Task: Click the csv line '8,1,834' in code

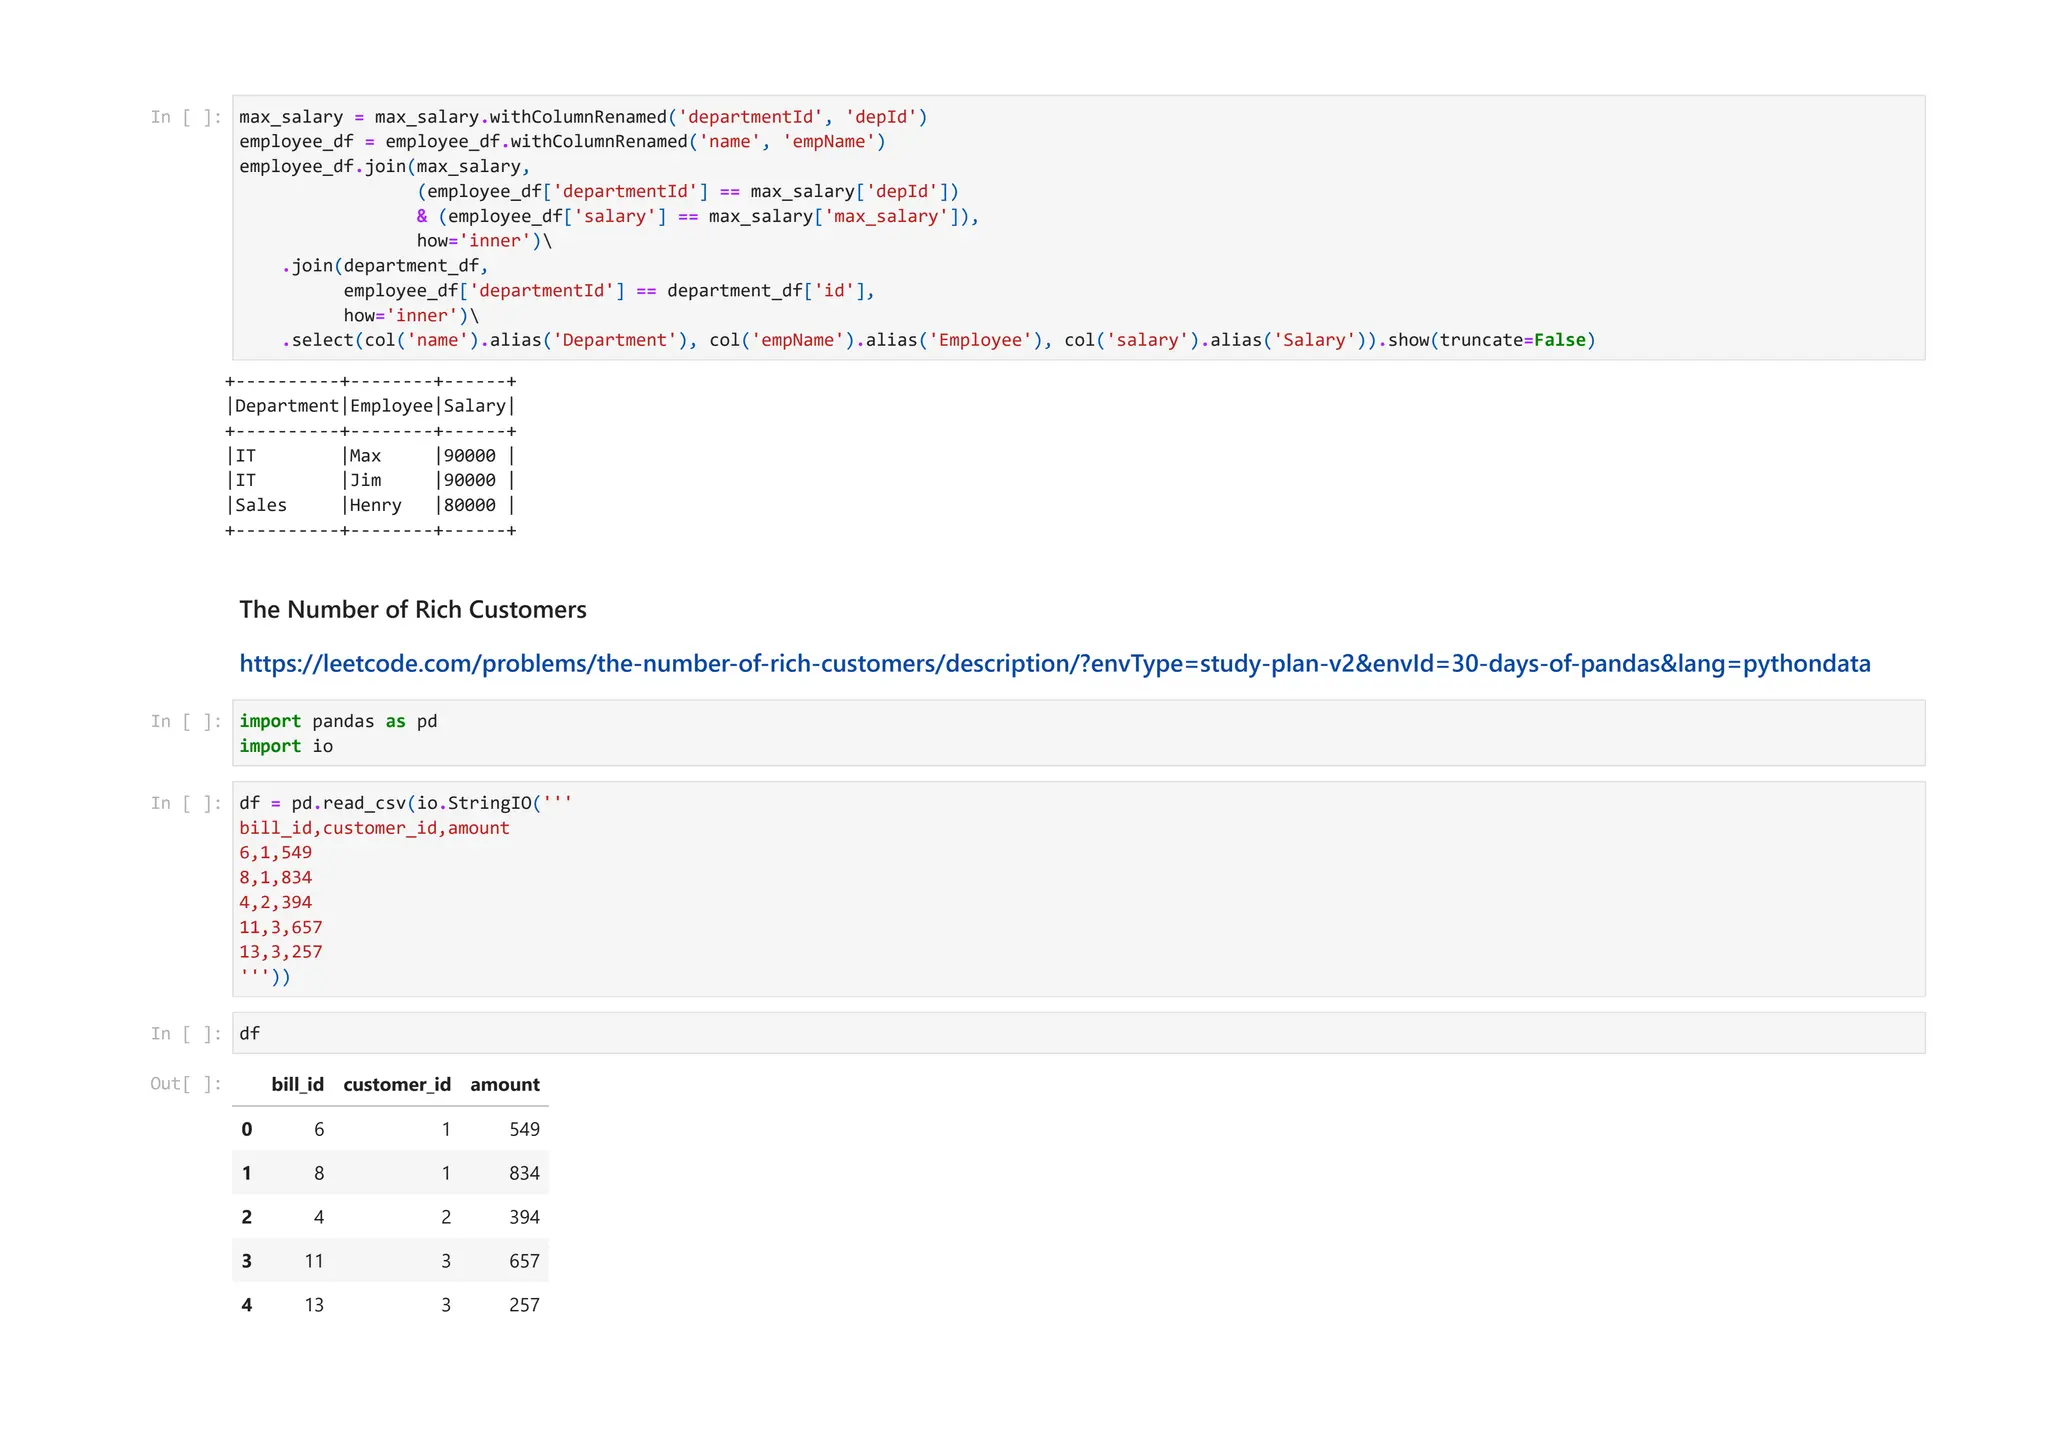Action: [276, 878]
